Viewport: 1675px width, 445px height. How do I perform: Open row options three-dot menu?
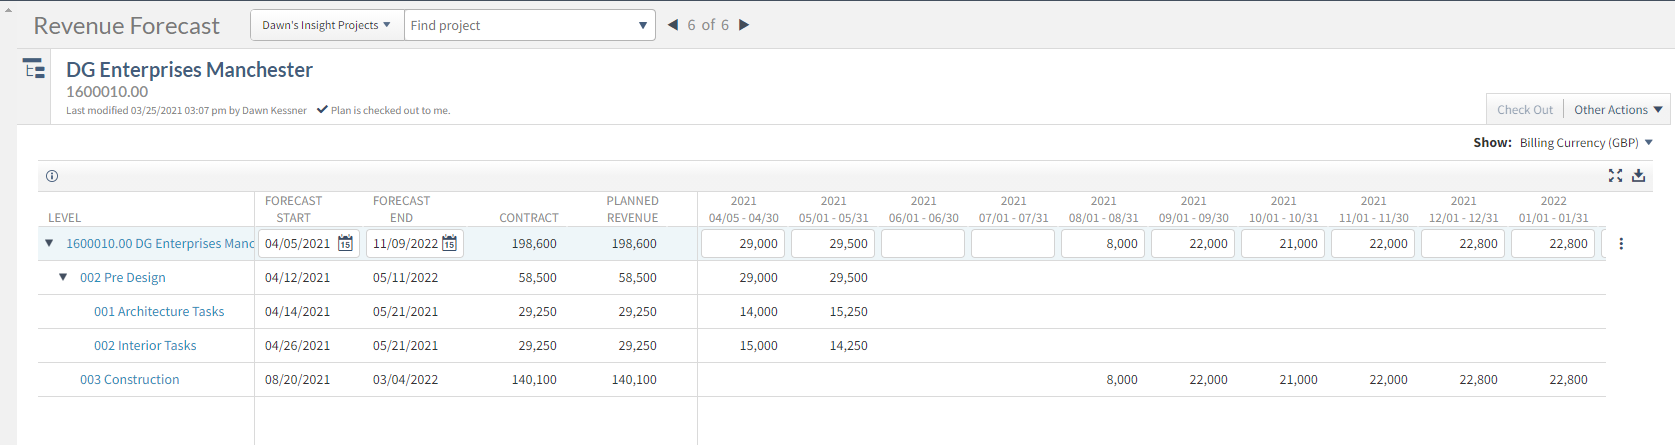1621,244
